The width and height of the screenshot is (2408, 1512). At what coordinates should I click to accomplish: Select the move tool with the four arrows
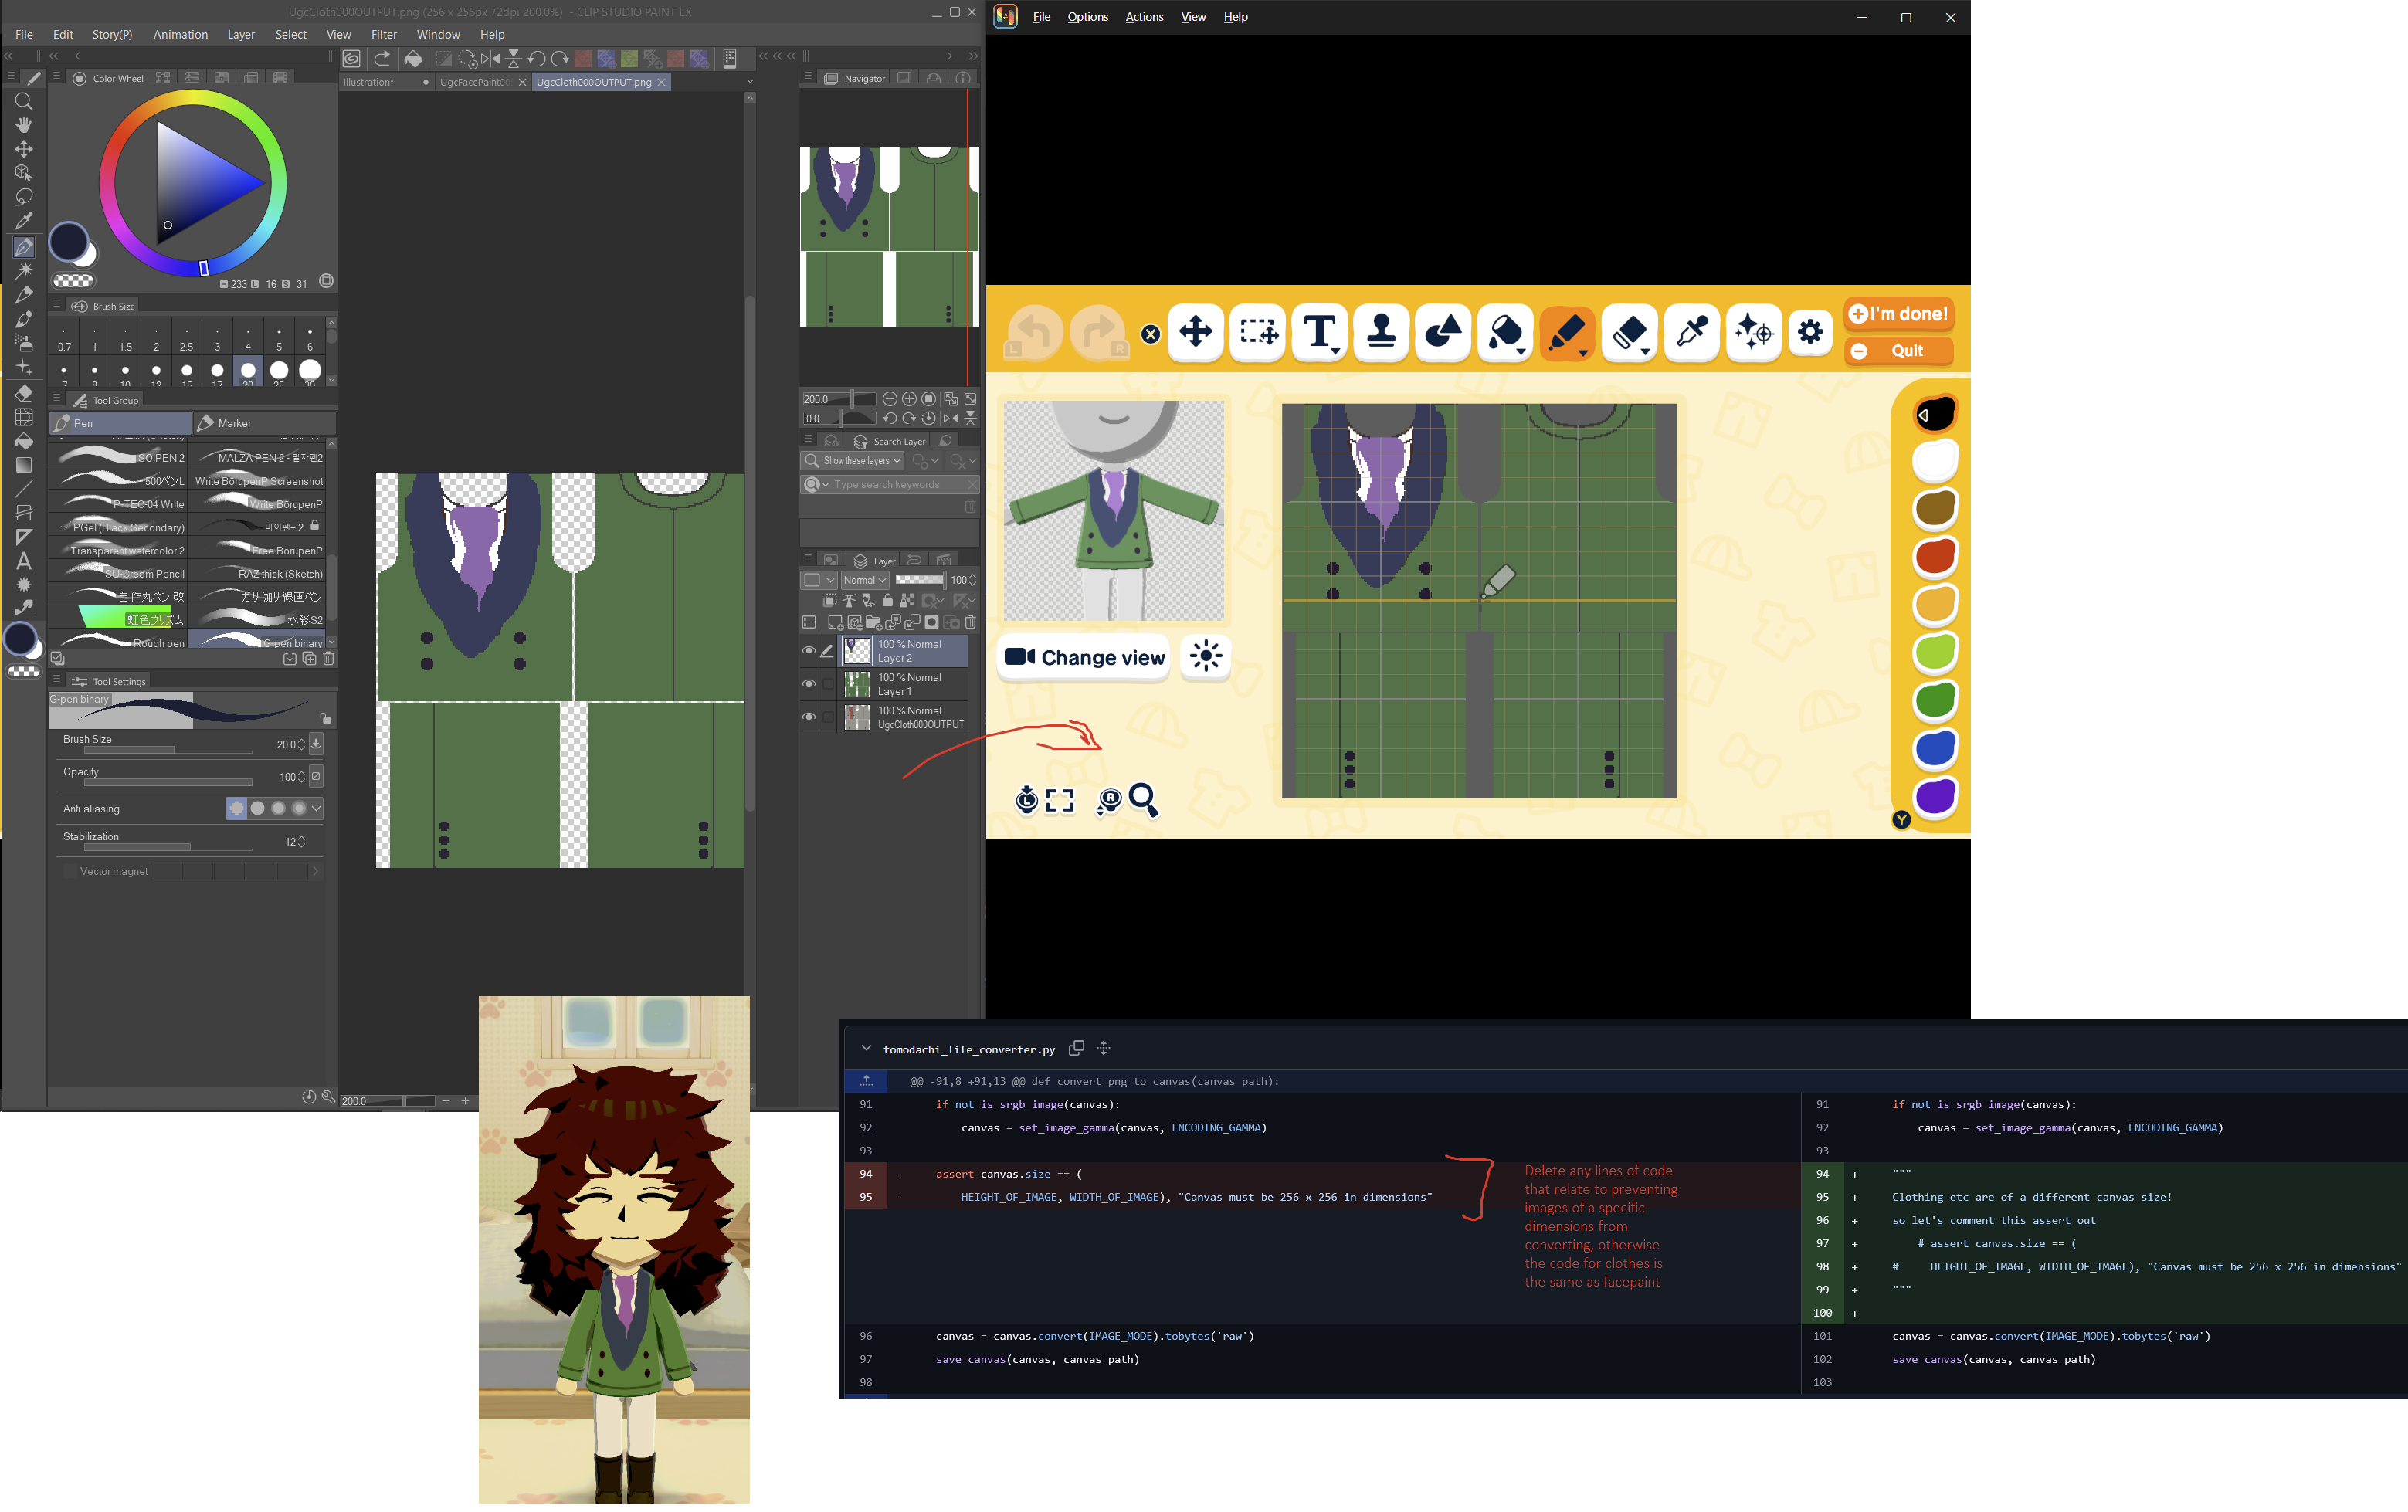click(x=1196, y=332)
